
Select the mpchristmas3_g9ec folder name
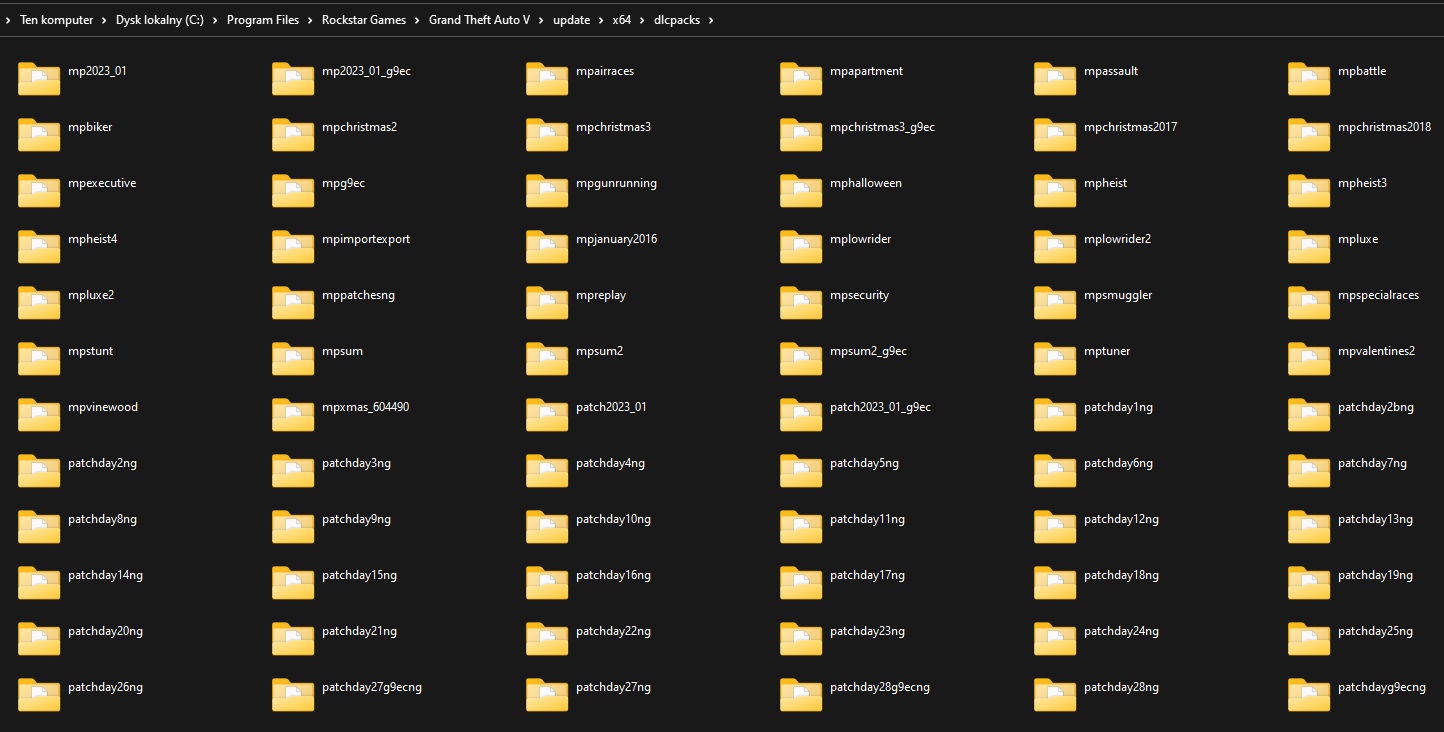(x=882, y=127)
